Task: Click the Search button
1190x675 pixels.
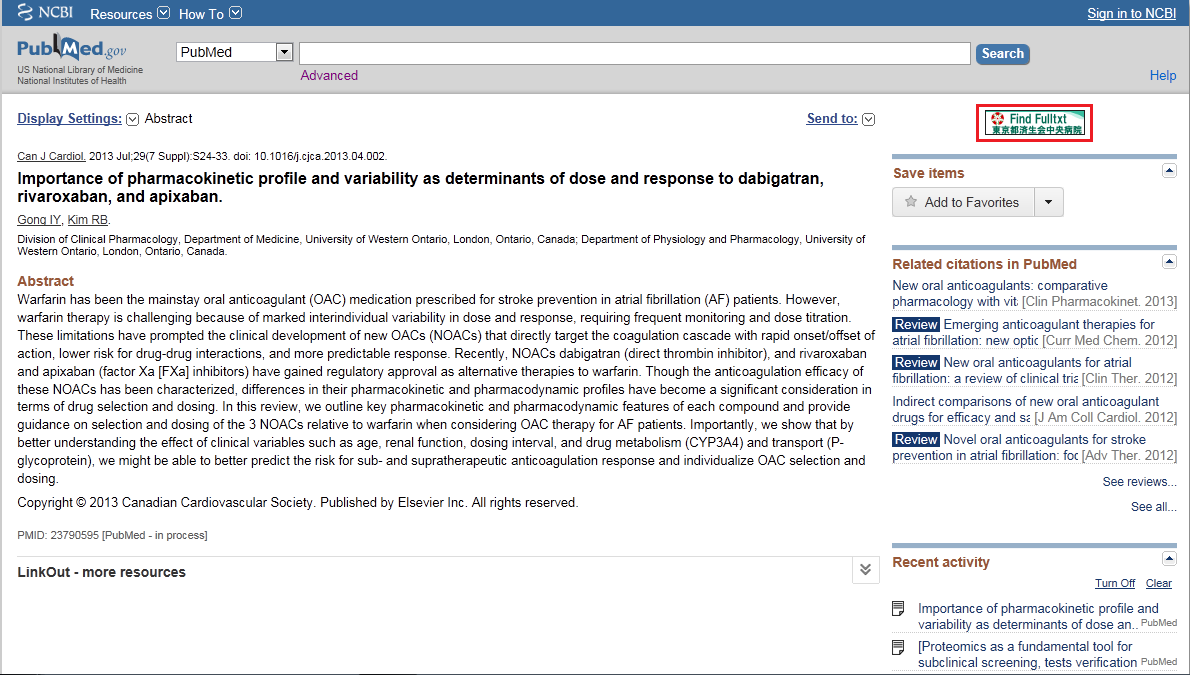Action: coord(1003,53)
